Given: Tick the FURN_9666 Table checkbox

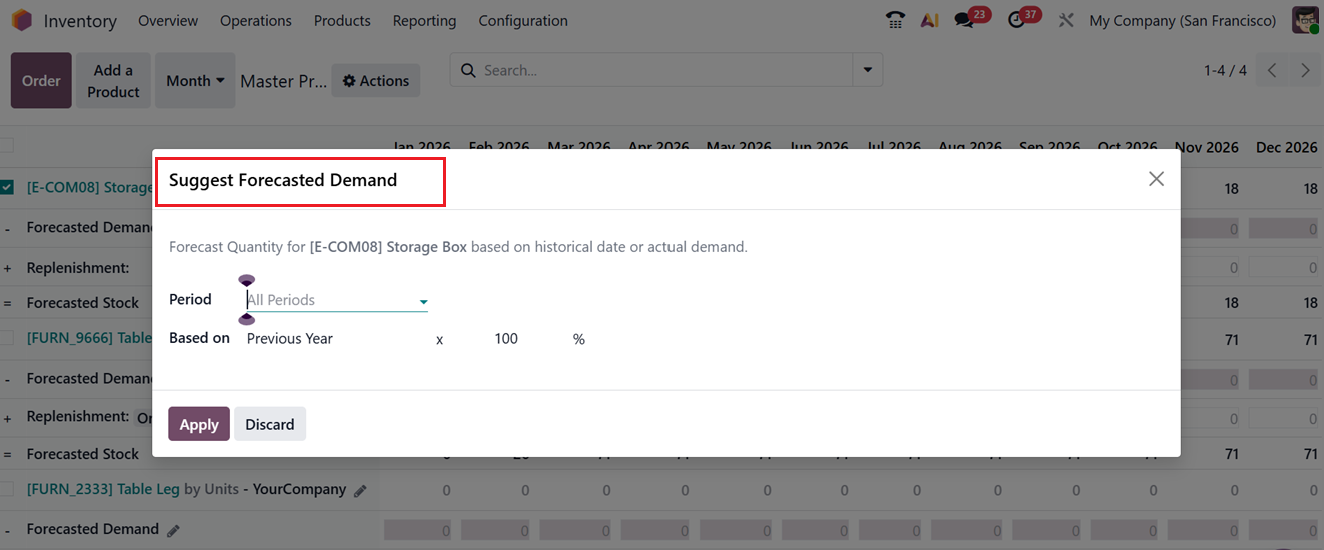Looking at the screenshot, I should click(x=7, y=338).
